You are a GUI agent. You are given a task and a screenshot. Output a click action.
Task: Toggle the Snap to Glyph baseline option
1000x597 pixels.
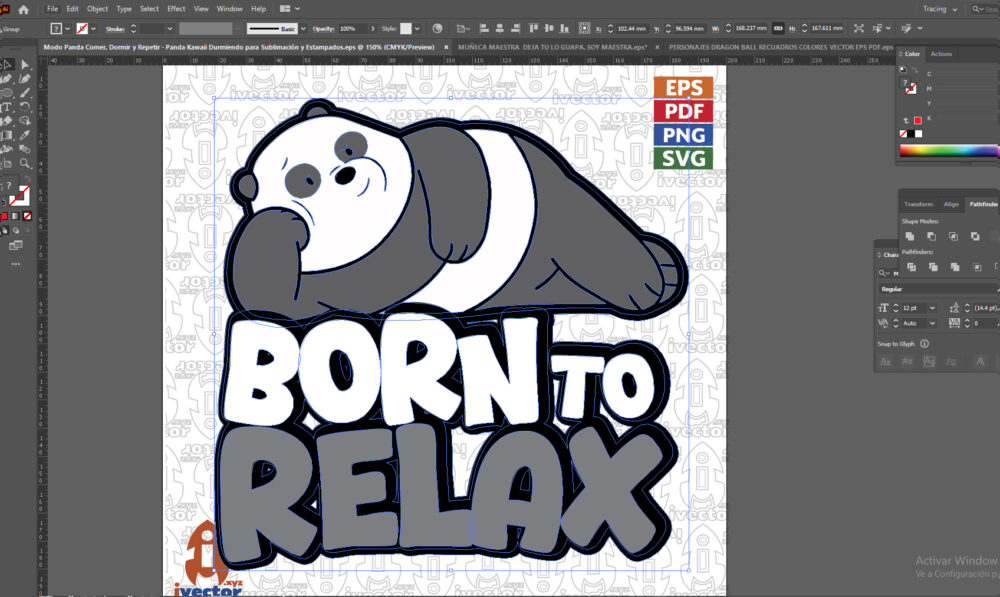pos(886,362)
